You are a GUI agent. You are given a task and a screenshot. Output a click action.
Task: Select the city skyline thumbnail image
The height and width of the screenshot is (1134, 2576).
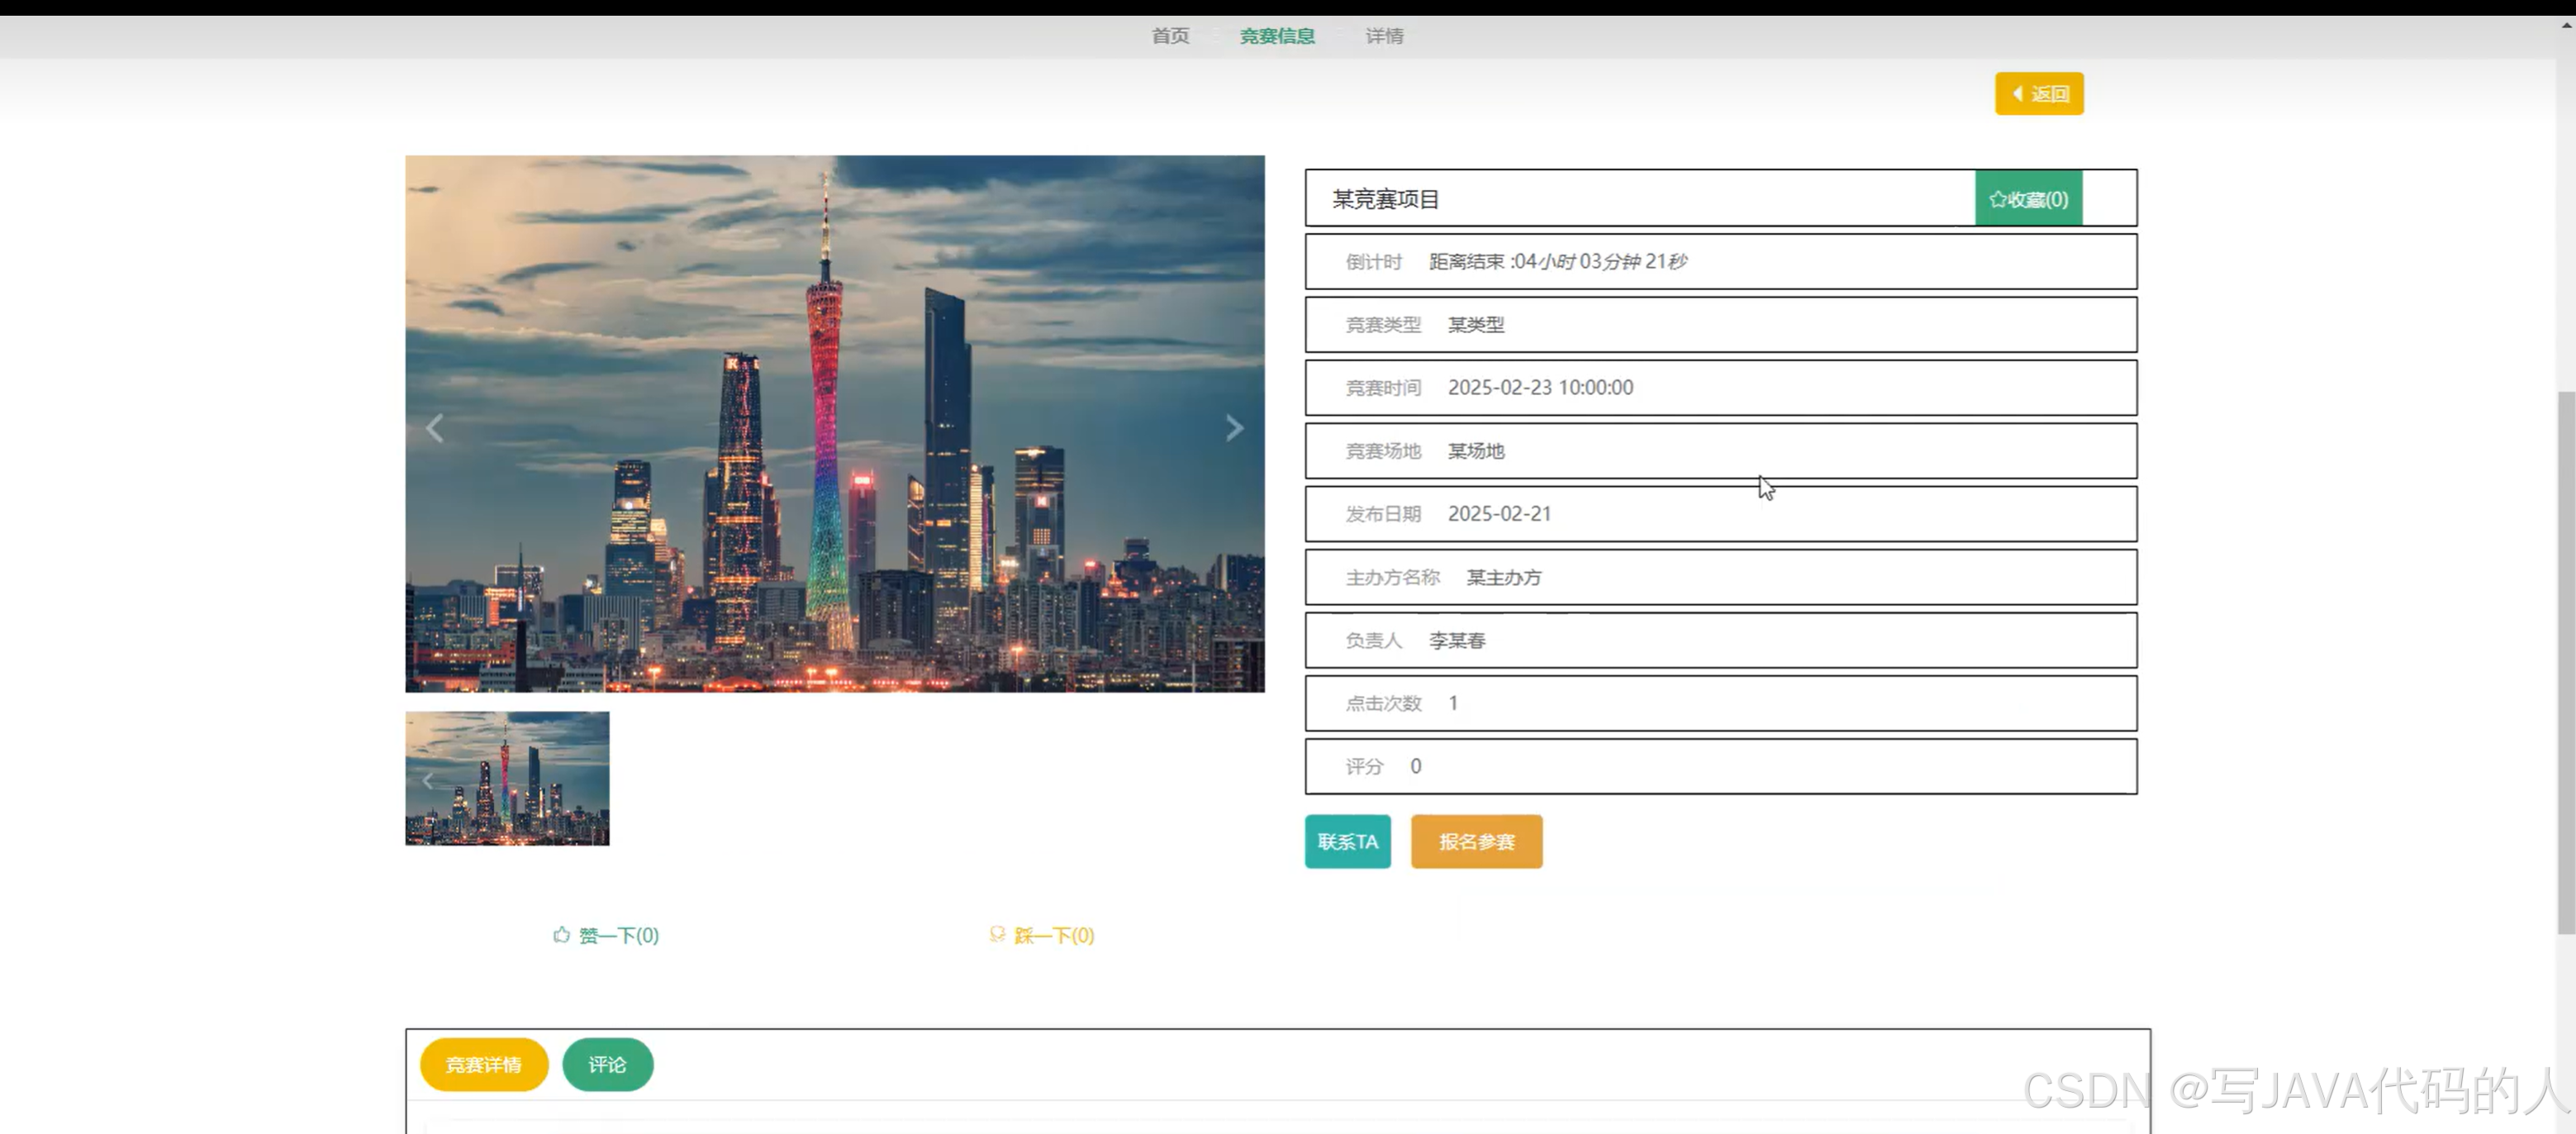click(507, 778)
